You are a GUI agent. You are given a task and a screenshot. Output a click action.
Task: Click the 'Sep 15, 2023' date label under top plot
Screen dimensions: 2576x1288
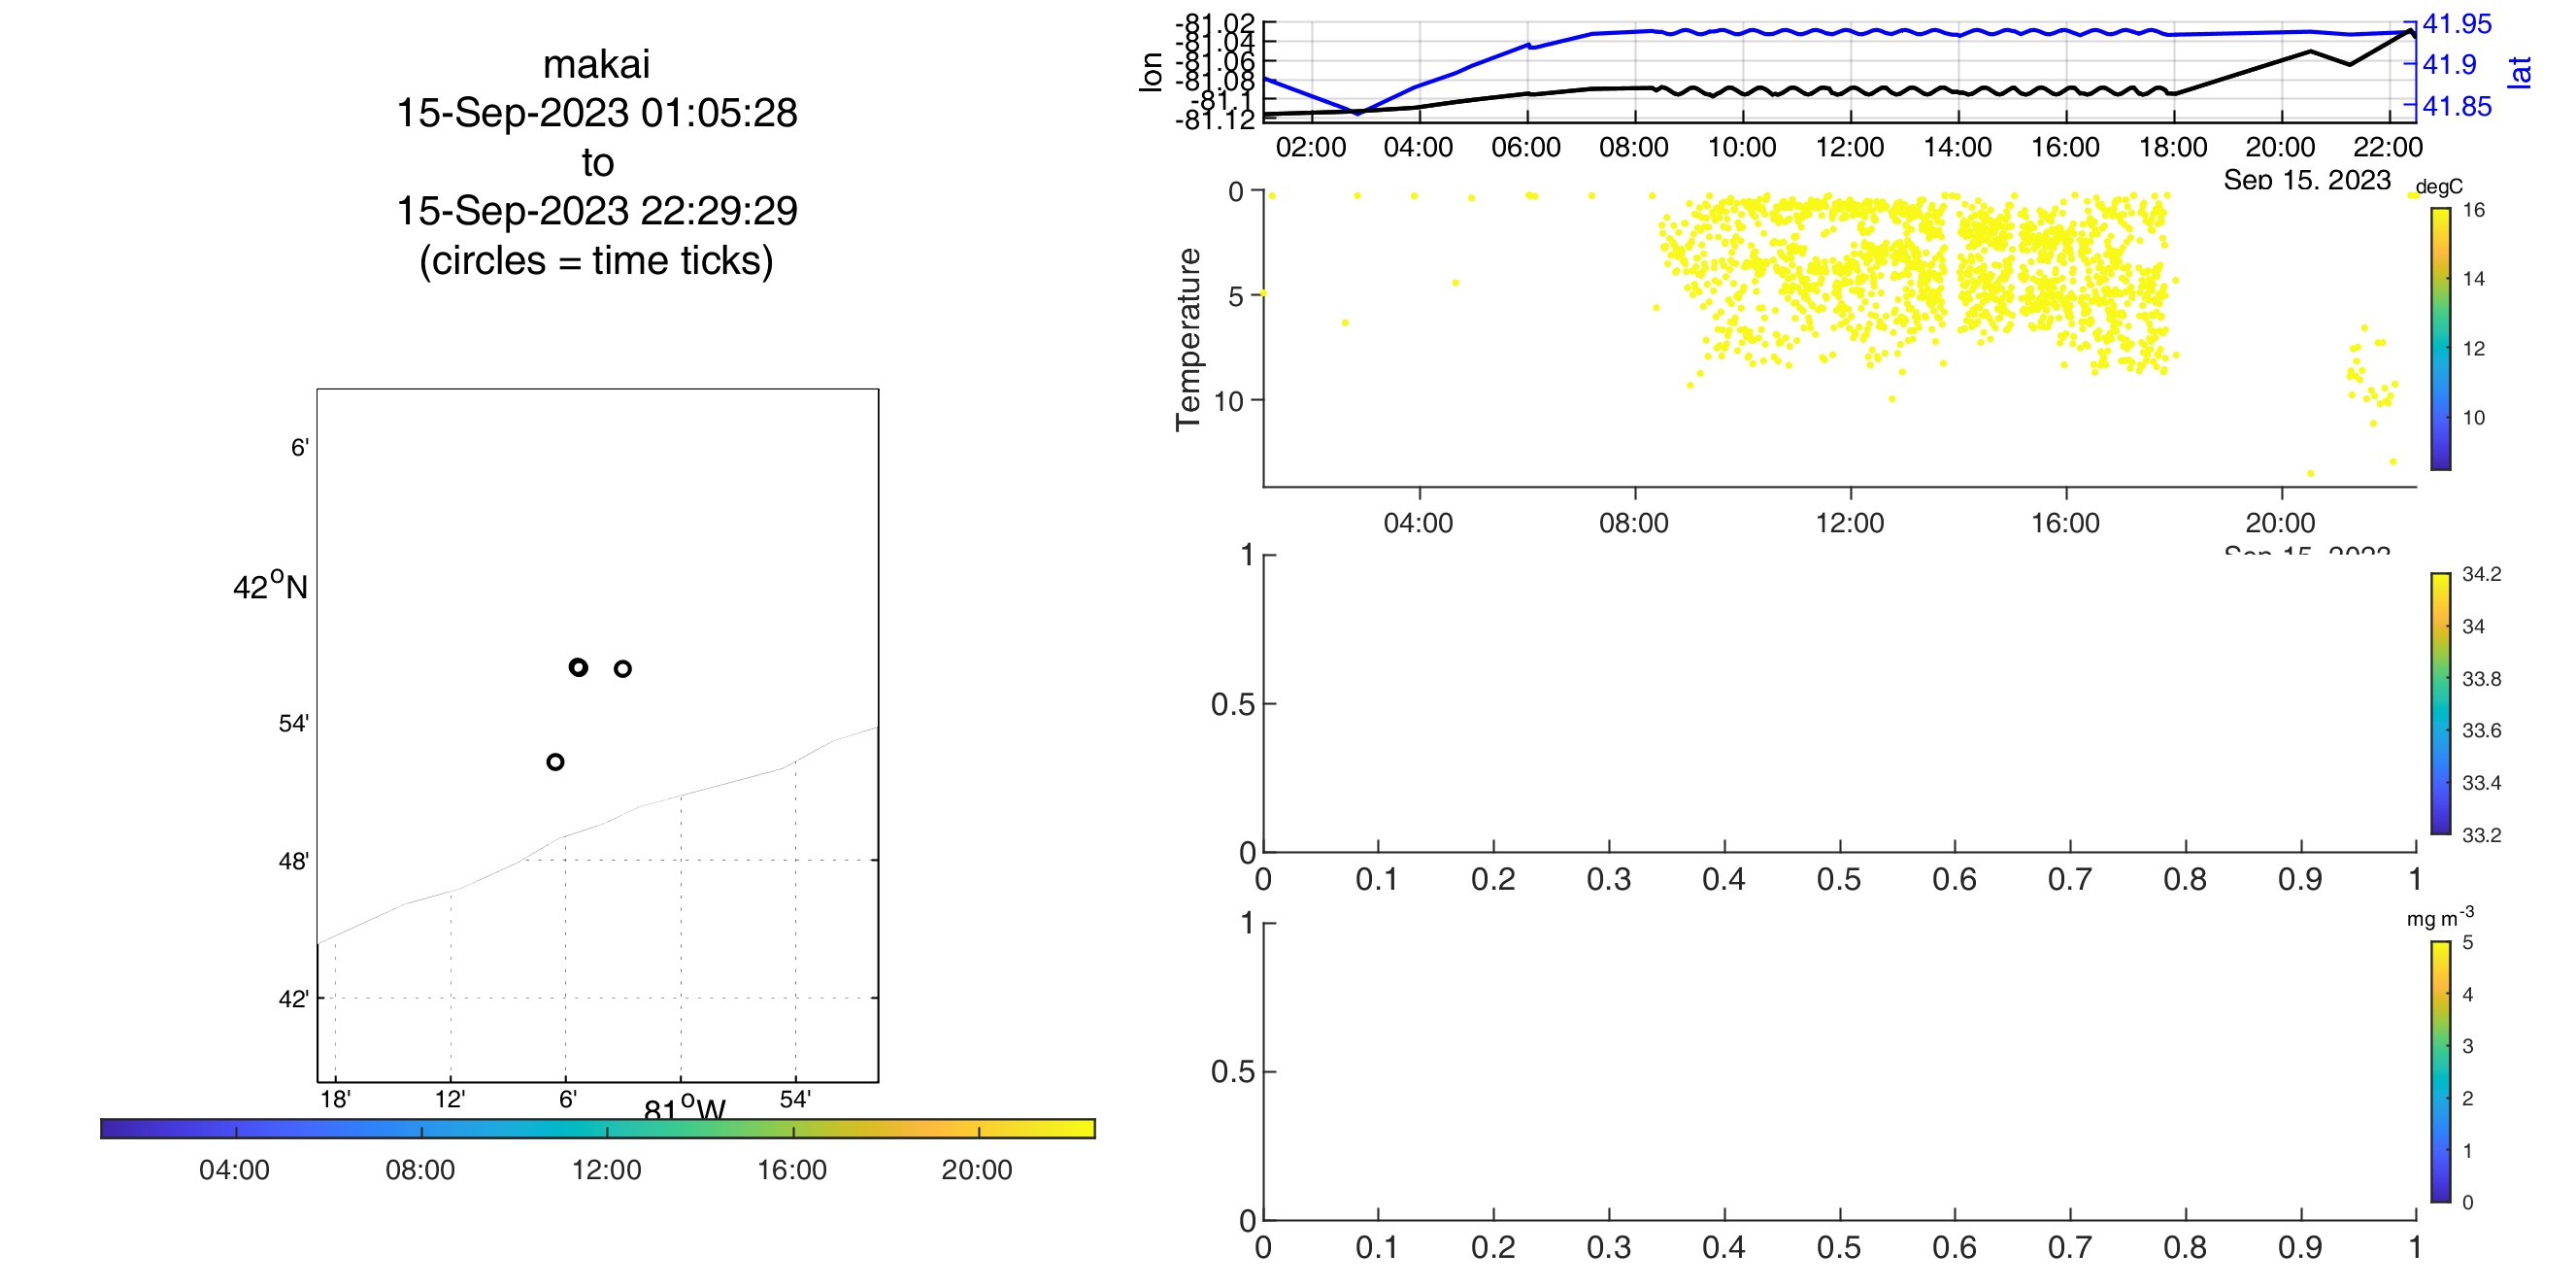(2307, 180)
